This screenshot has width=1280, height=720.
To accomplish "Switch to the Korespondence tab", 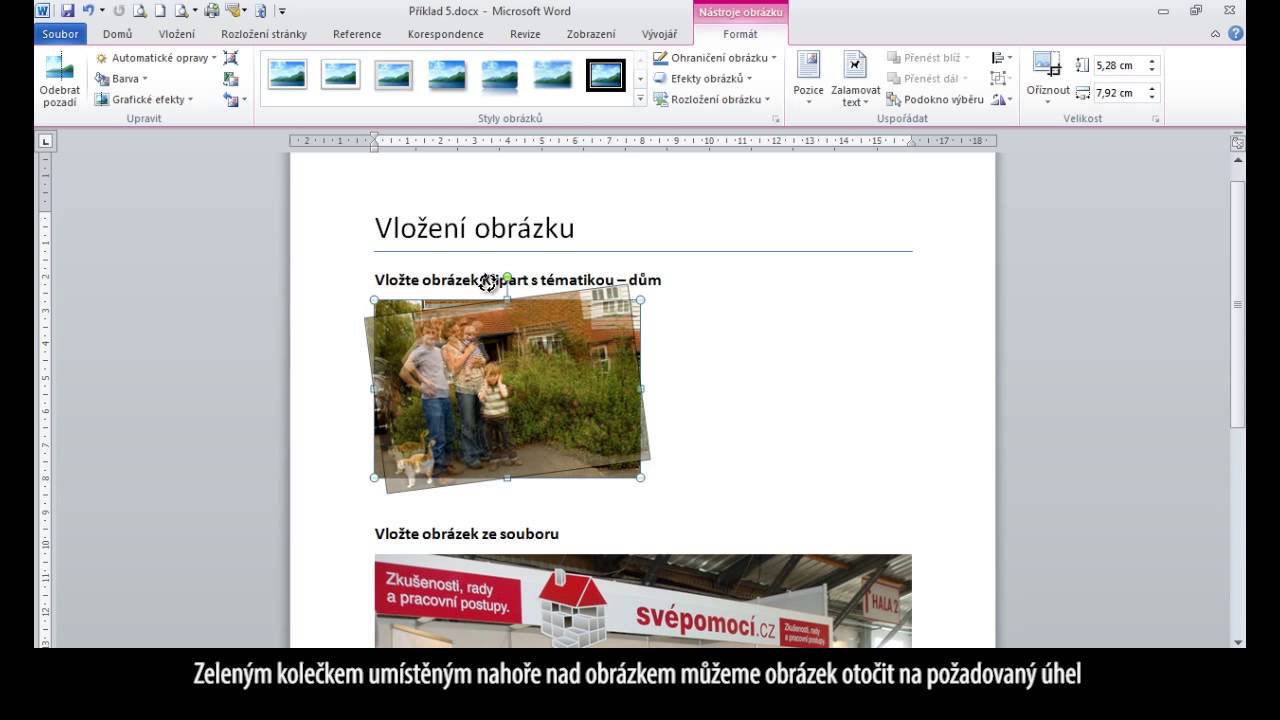I will tap(445, 34).
